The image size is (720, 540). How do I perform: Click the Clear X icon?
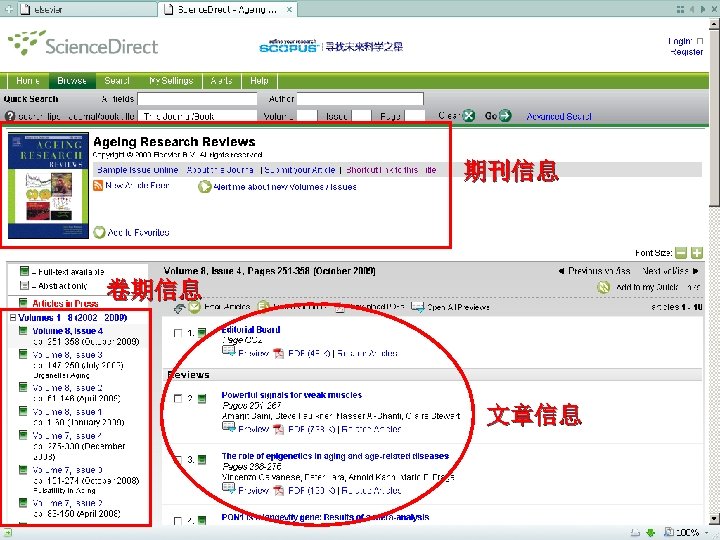468,116
